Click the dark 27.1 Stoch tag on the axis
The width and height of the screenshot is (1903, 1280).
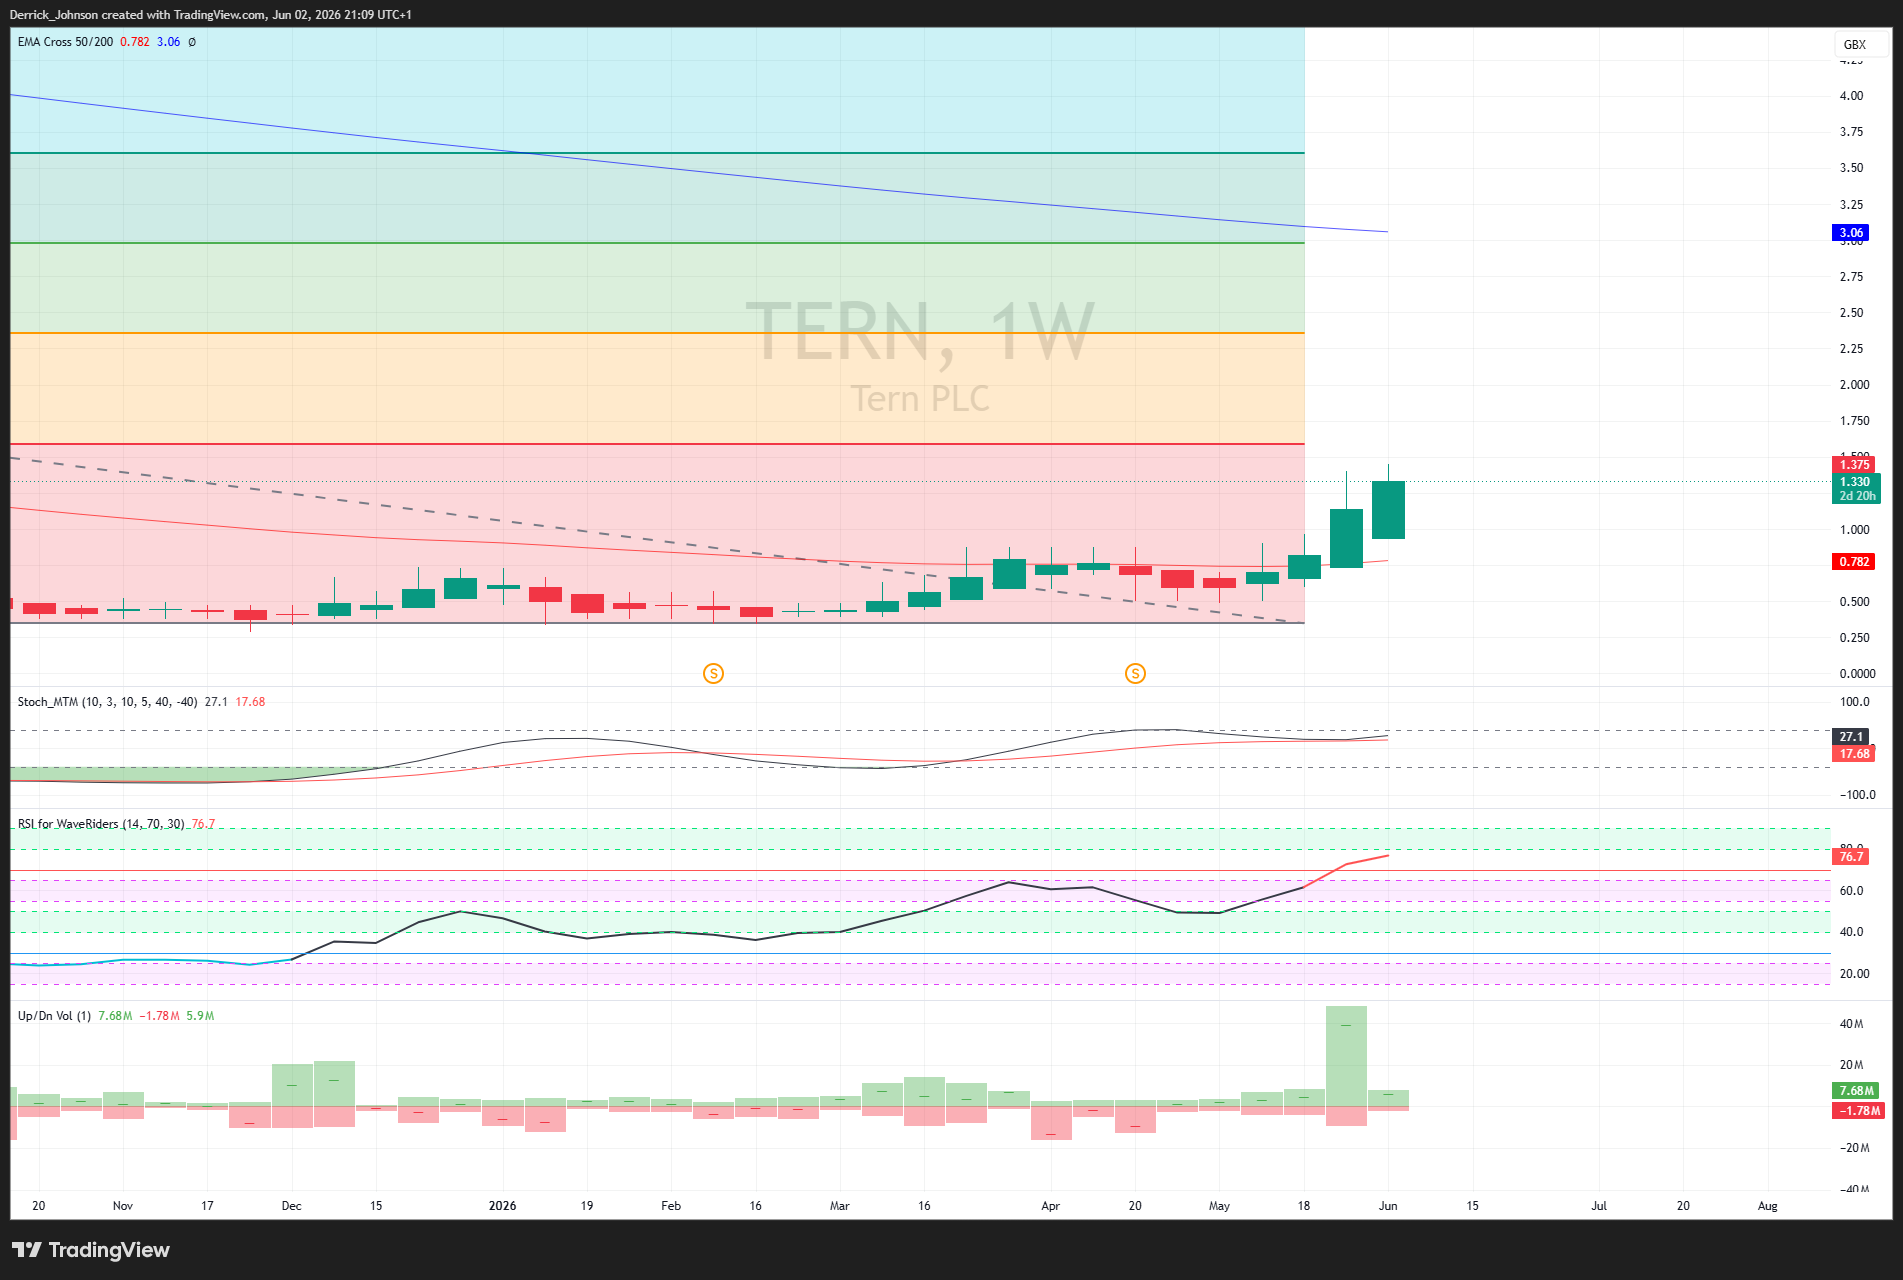pyautogui.click(x=1851, y=737)
